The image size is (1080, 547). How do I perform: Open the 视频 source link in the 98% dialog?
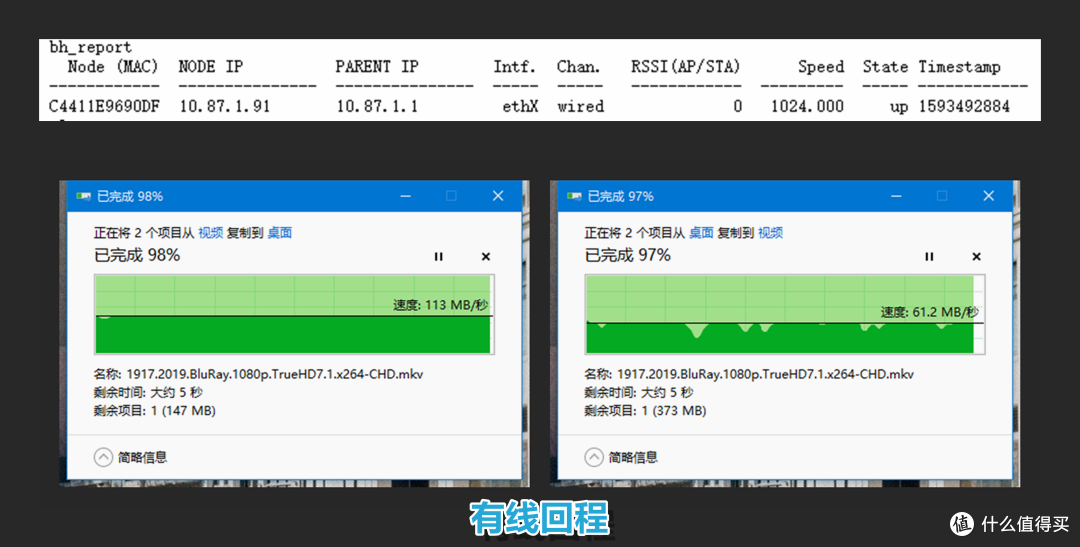(x=211, y=233)
